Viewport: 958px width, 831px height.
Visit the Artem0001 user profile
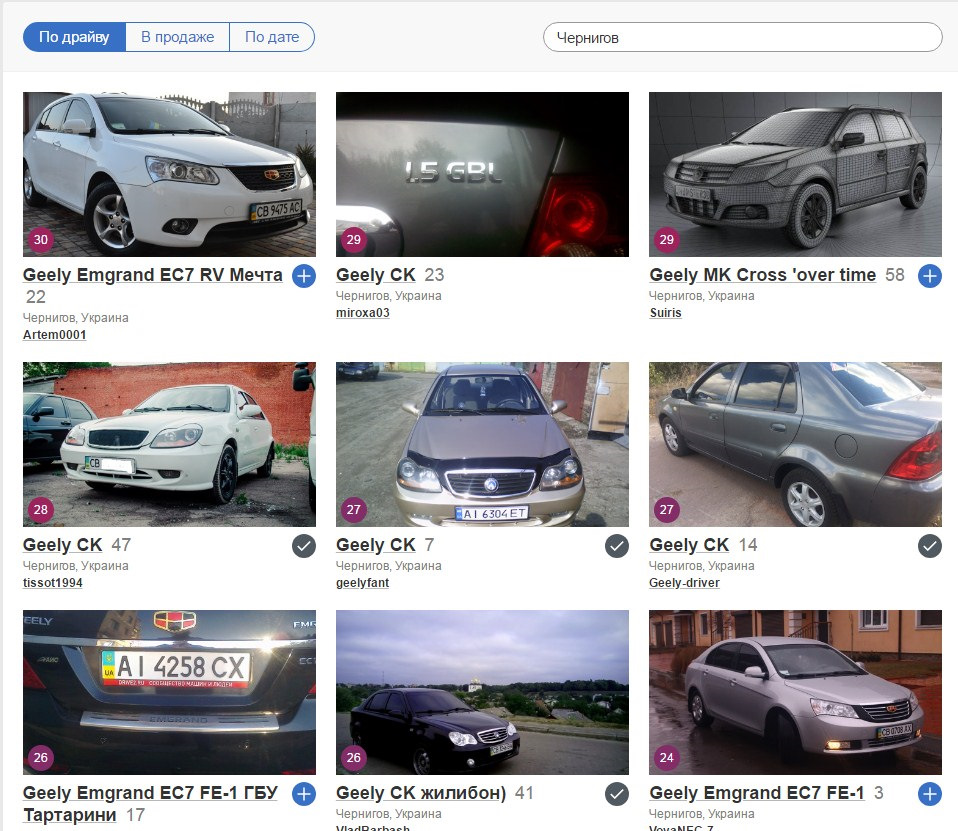(54, 335)
